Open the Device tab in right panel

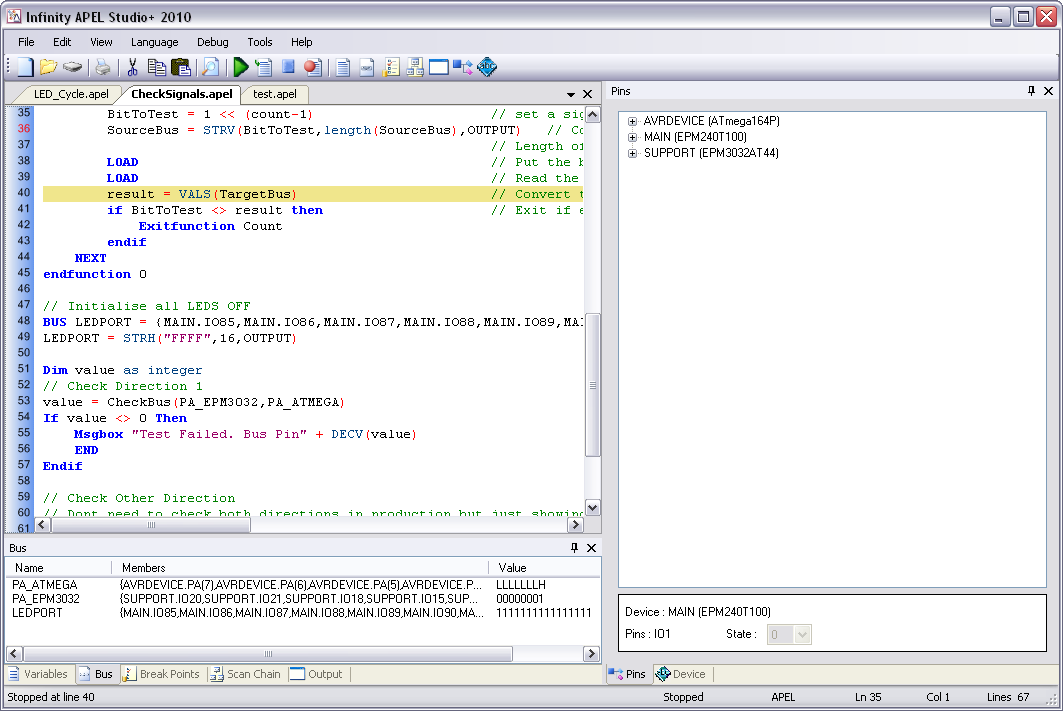(681, 674)
